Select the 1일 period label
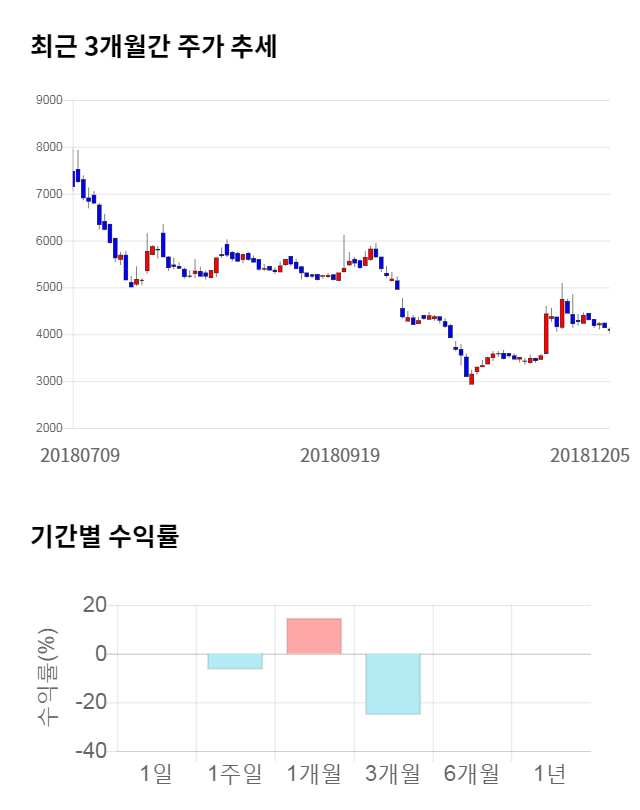The height and width of the screenshot is (810, 640). click(156, 773)
